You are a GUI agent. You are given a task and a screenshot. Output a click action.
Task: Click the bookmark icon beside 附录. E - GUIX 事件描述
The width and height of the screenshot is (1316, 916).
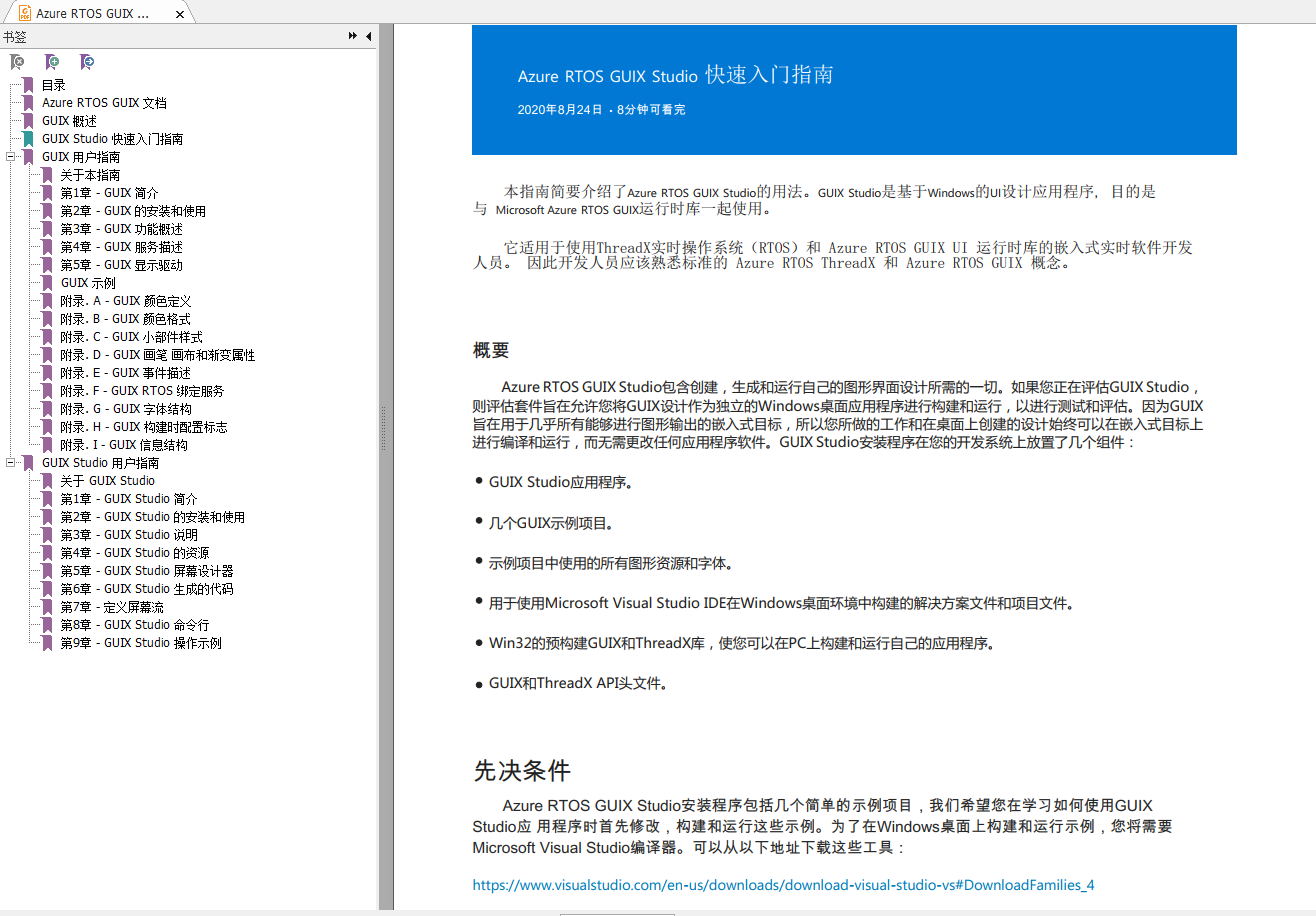pos(47,373)
